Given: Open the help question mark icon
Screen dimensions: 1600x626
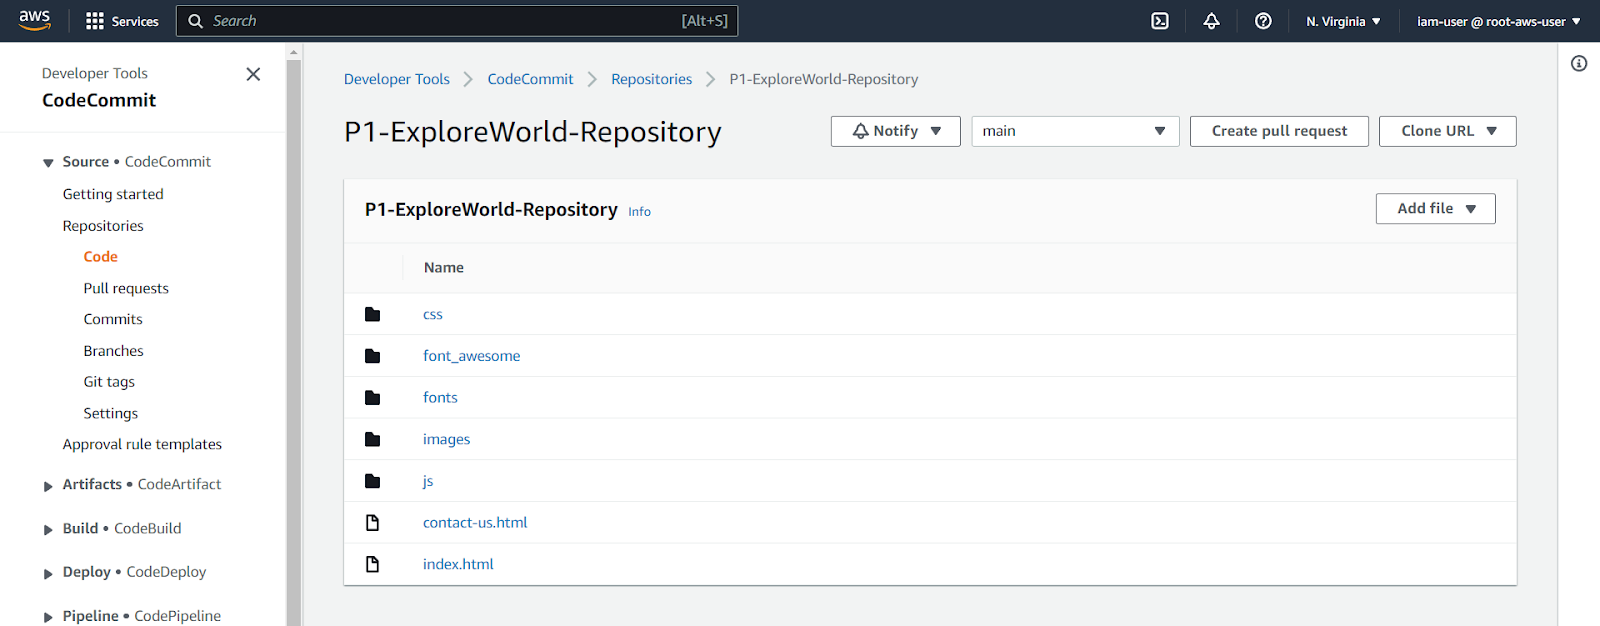Looking at the screenshot, I should (1263, 21).
